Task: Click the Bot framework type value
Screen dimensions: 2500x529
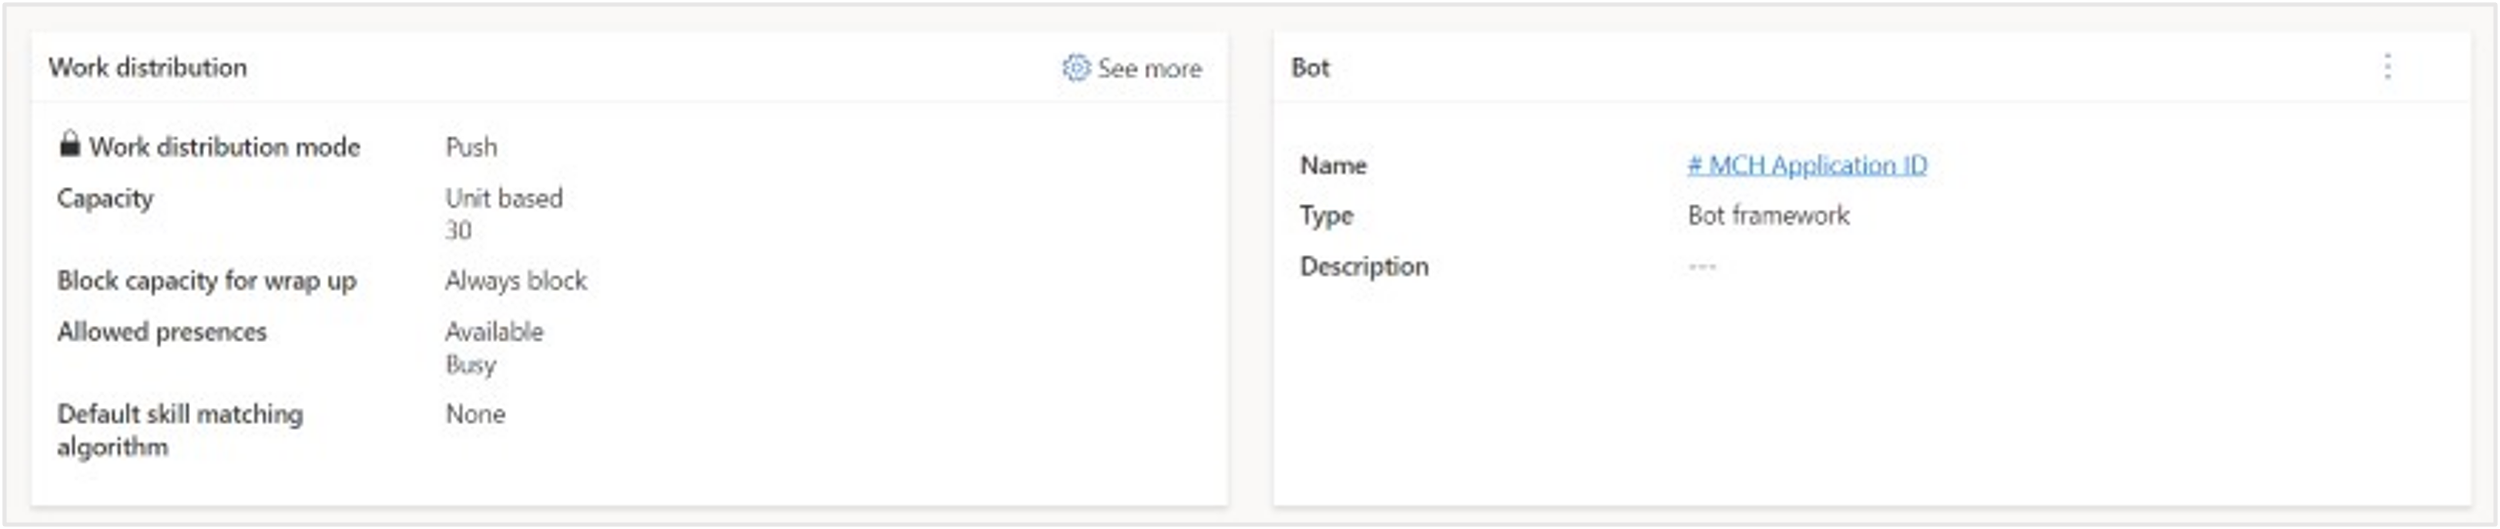Action: point(1768,215)
